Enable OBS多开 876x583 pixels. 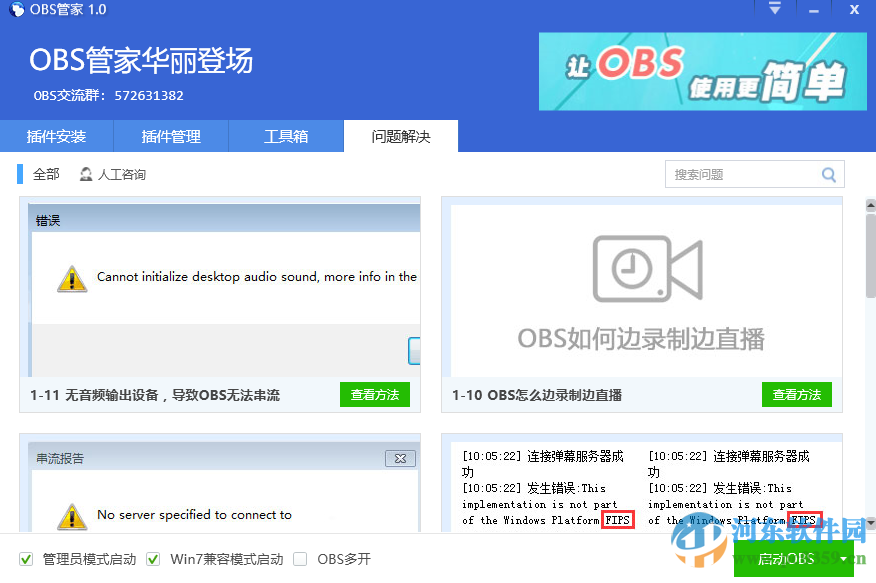click(299, 559)
